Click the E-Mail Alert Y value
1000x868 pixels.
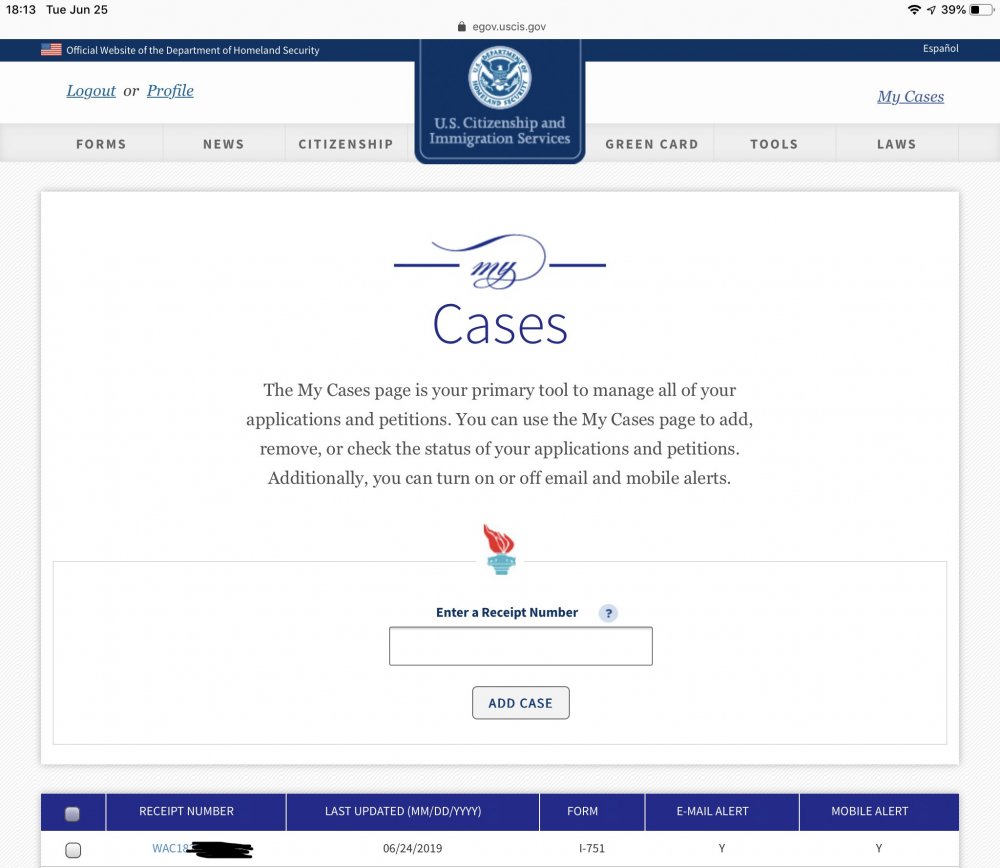coord(721,848)
